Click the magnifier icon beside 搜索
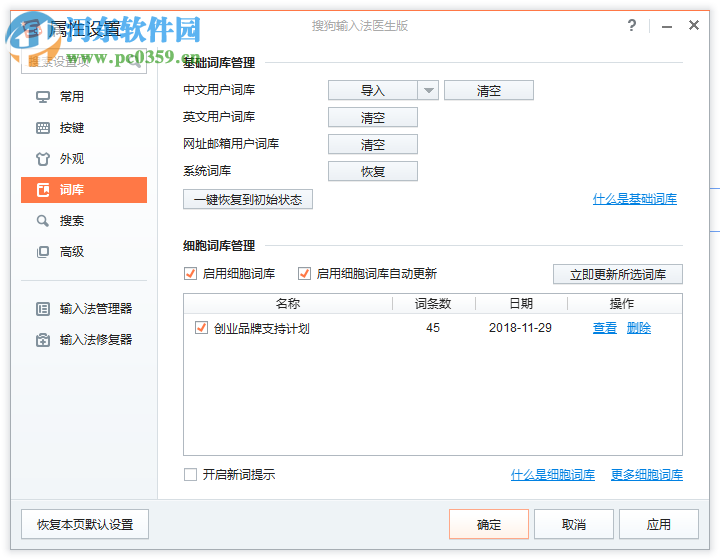This screenshot has width=720, height=560. [43, 221]
